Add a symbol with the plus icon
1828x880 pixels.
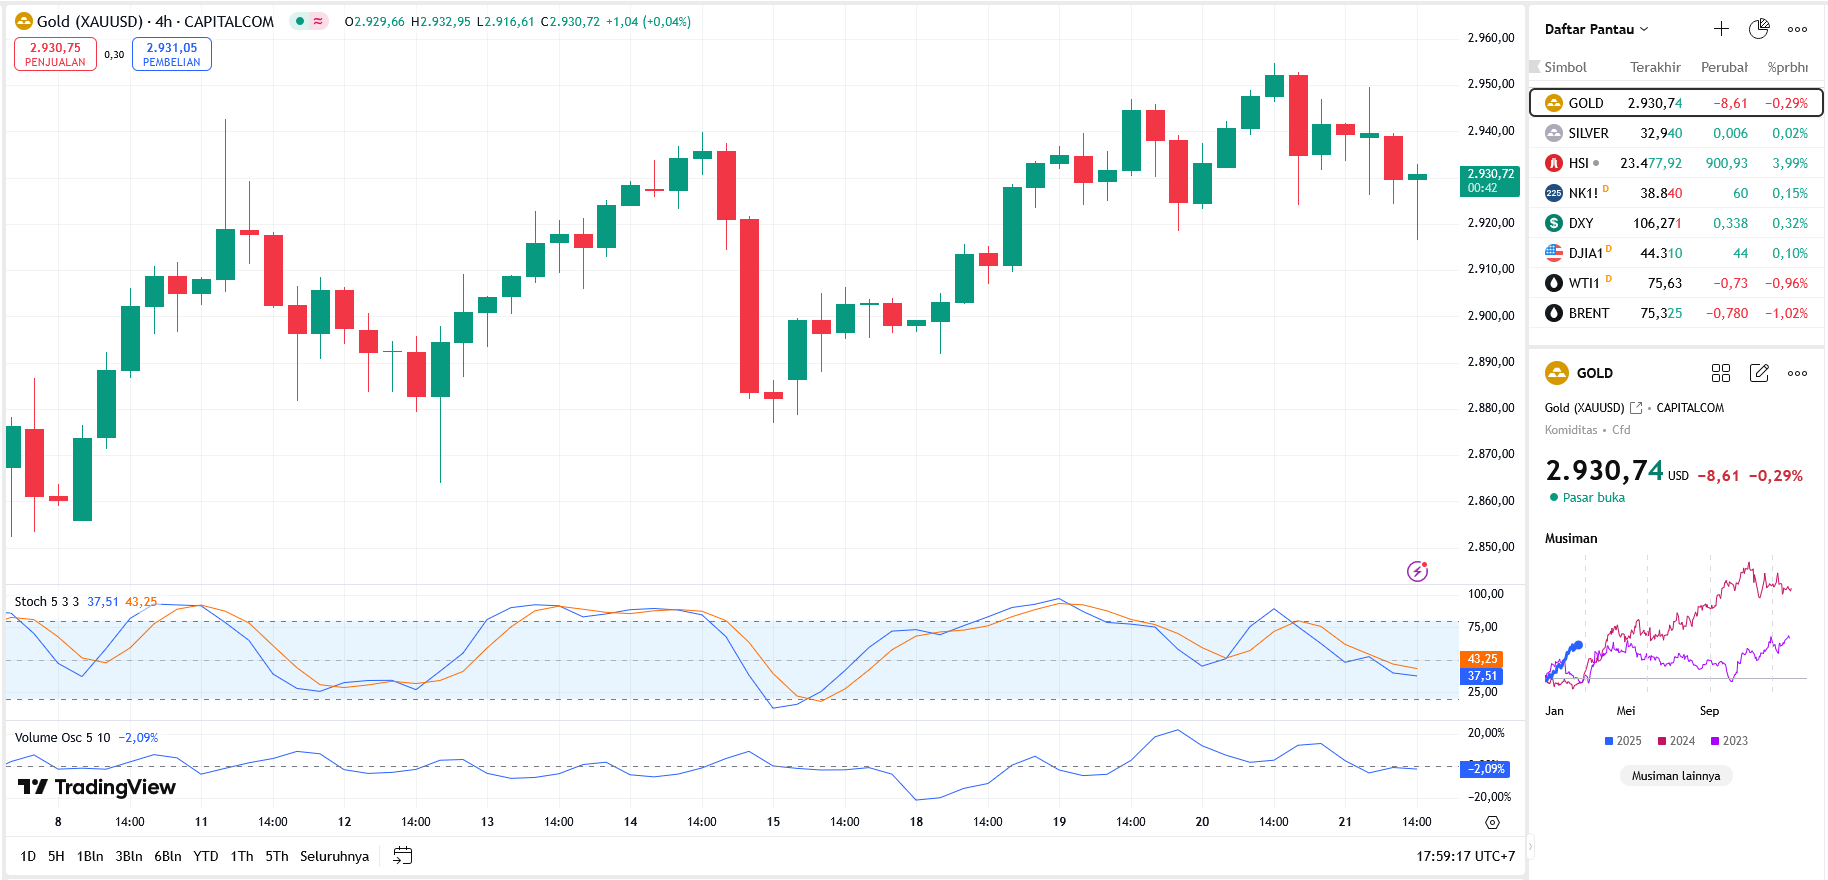click(1721, 29)
